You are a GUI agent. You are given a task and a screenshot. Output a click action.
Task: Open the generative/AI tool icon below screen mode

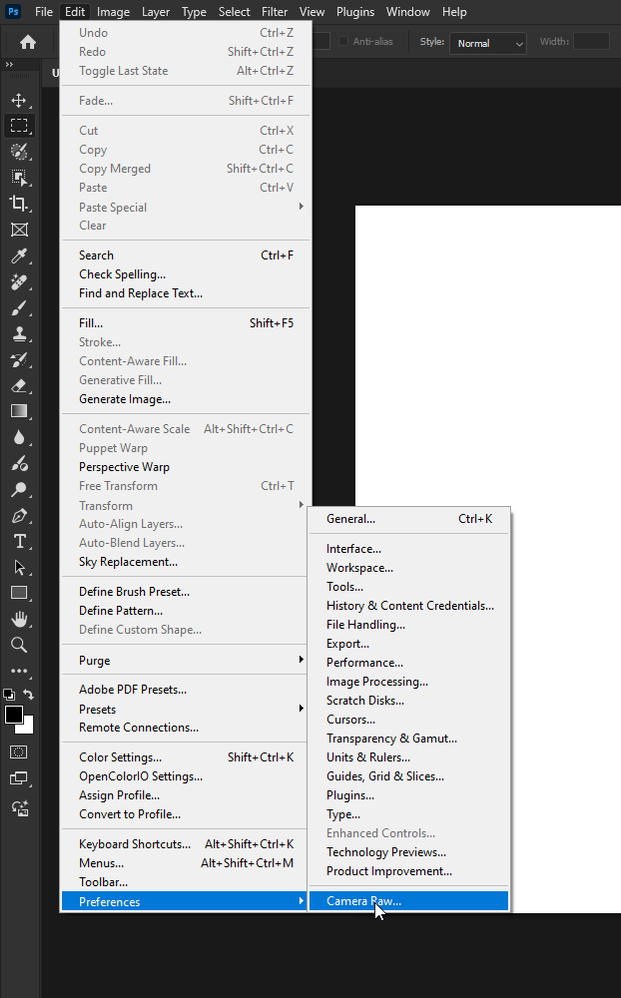[x=19, y=808]
